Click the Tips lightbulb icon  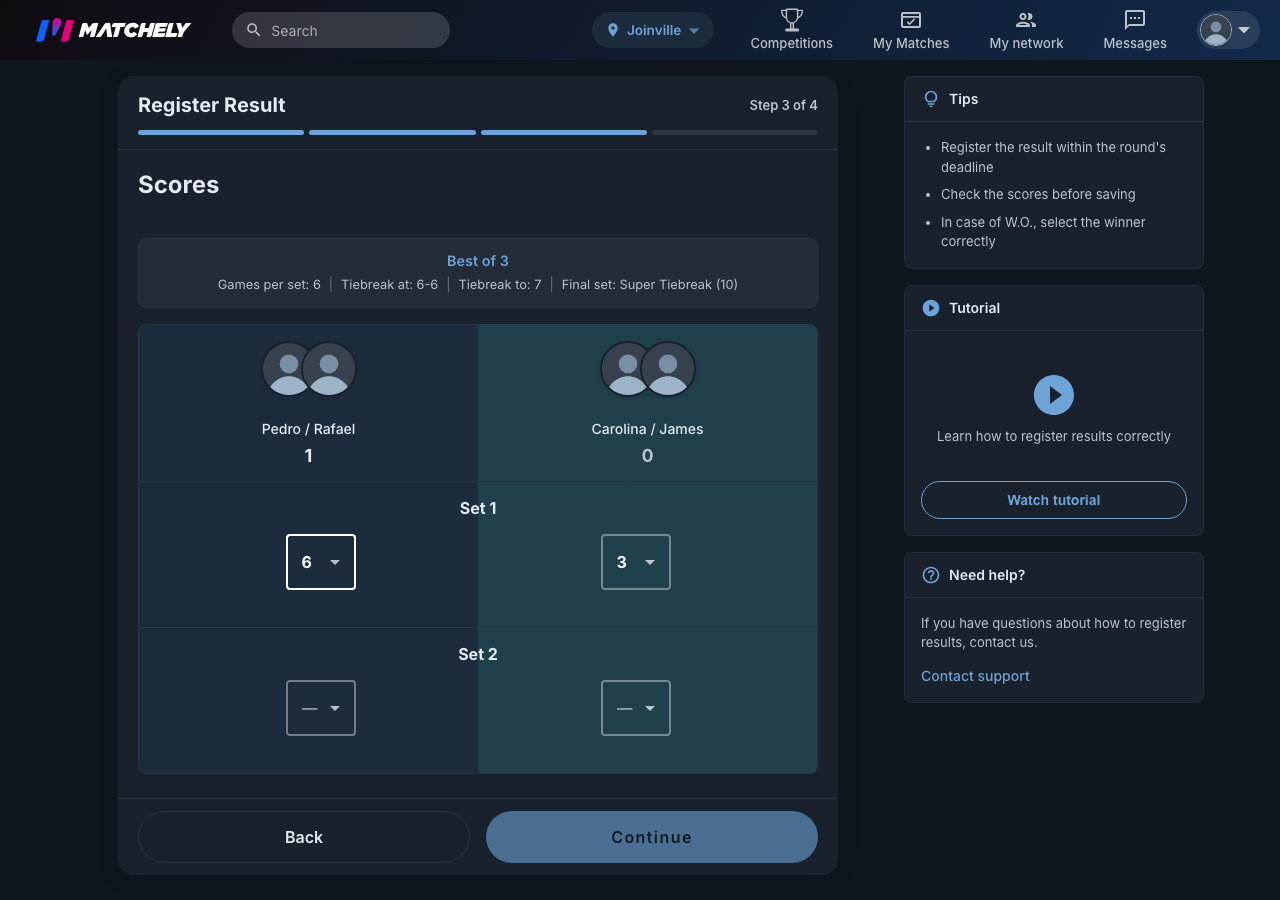931,99
